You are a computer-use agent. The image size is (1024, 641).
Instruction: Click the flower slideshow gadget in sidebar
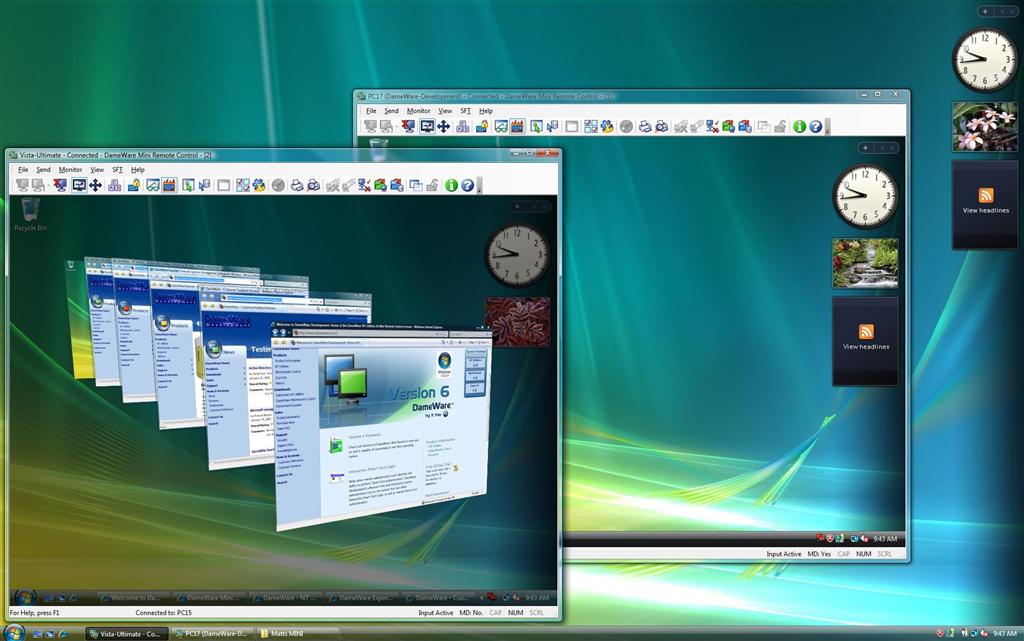(985, 126)
